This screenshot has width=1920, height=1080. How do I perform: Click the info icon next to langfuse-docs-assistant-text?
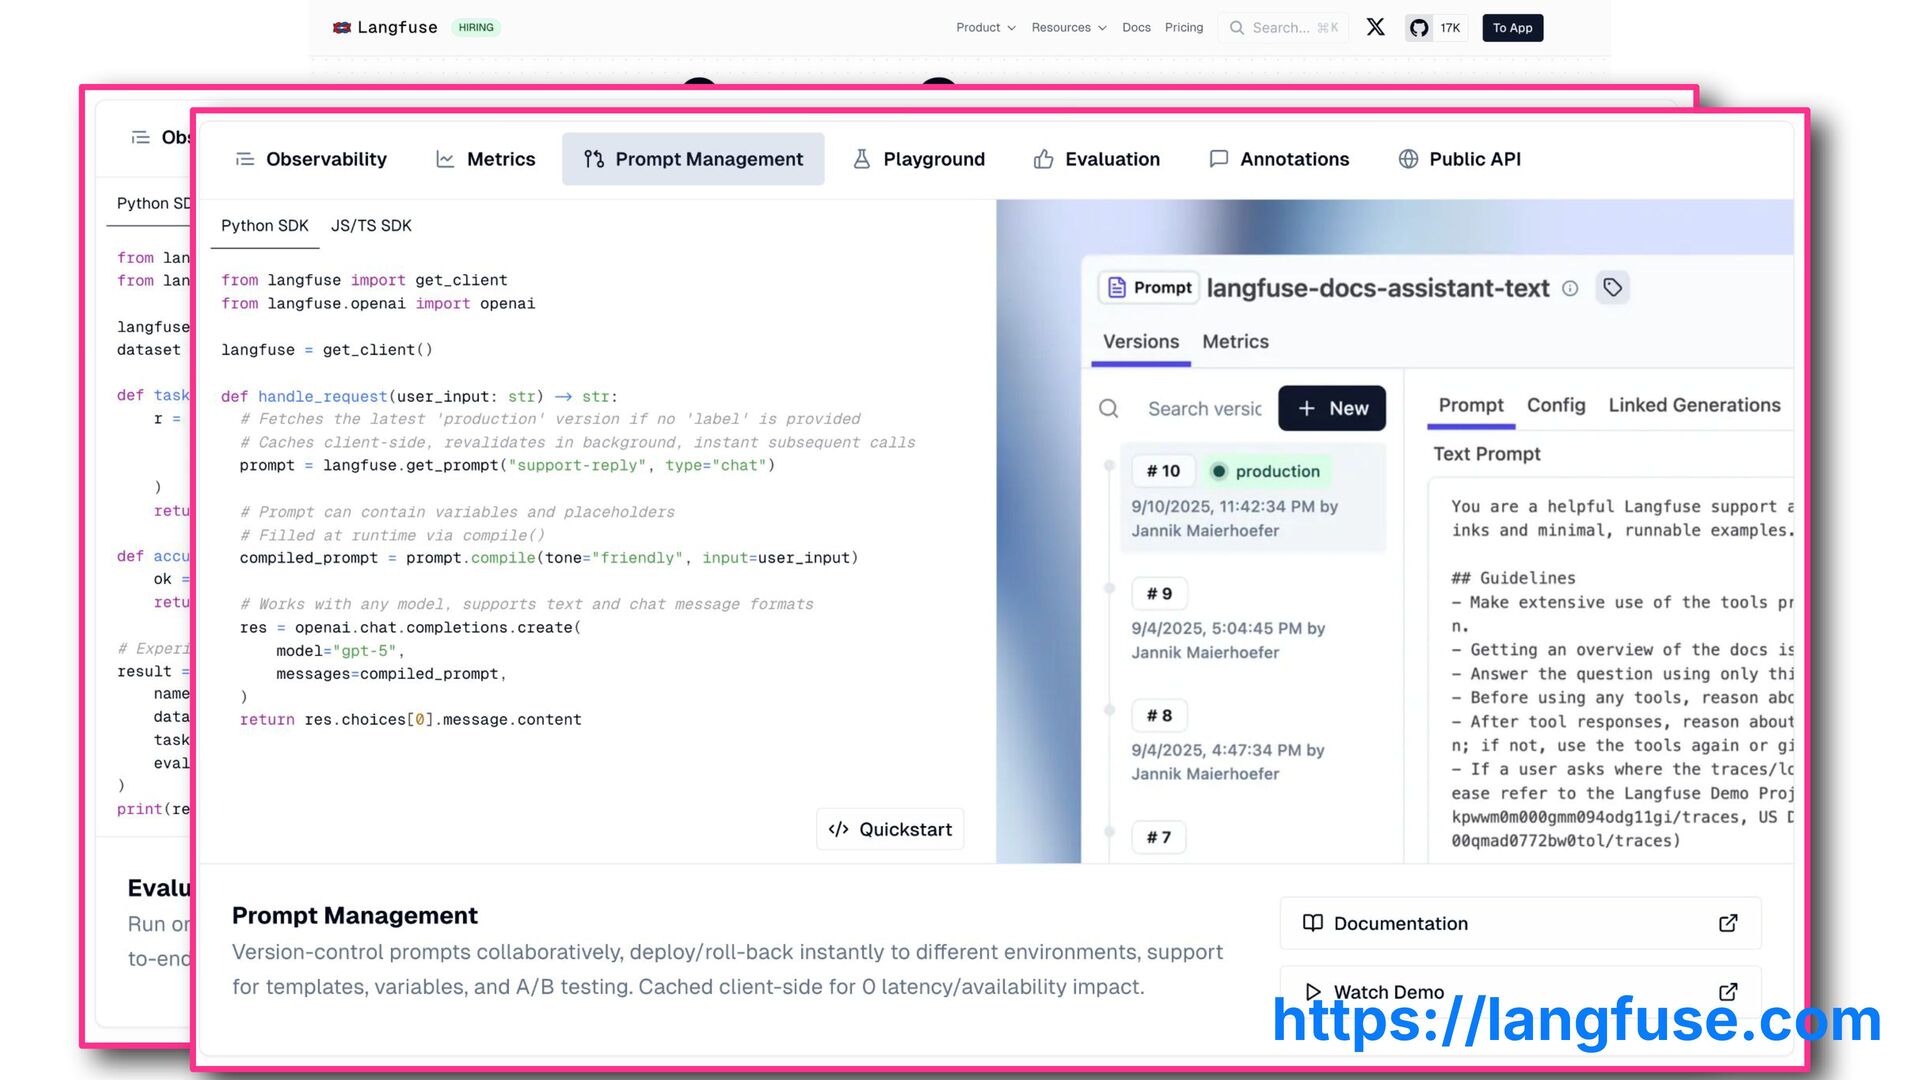[x=1570, y=289]
